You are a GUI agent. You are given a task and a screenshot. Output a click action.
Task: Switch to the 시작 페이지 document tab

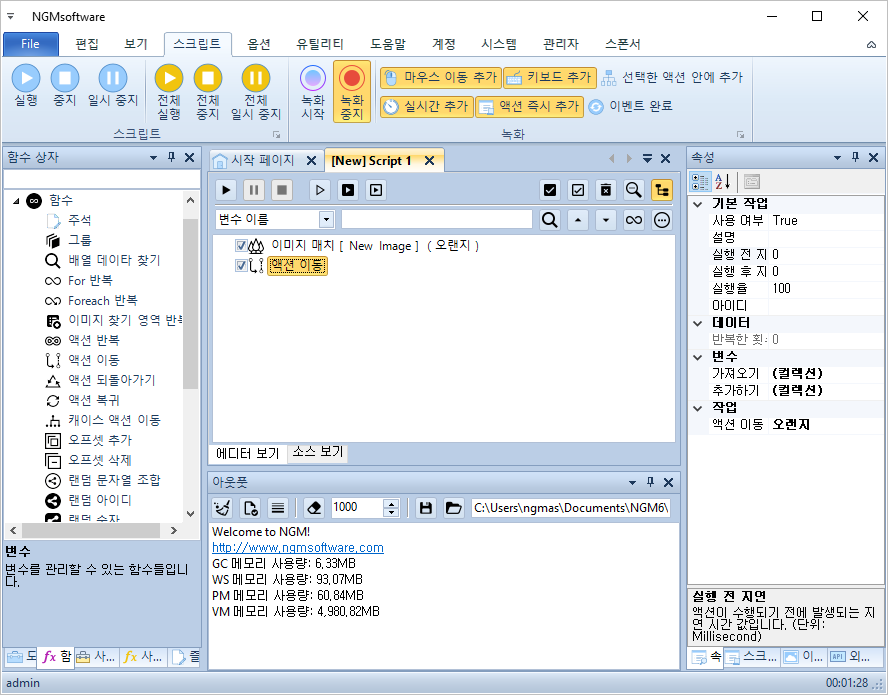[262, 160]
